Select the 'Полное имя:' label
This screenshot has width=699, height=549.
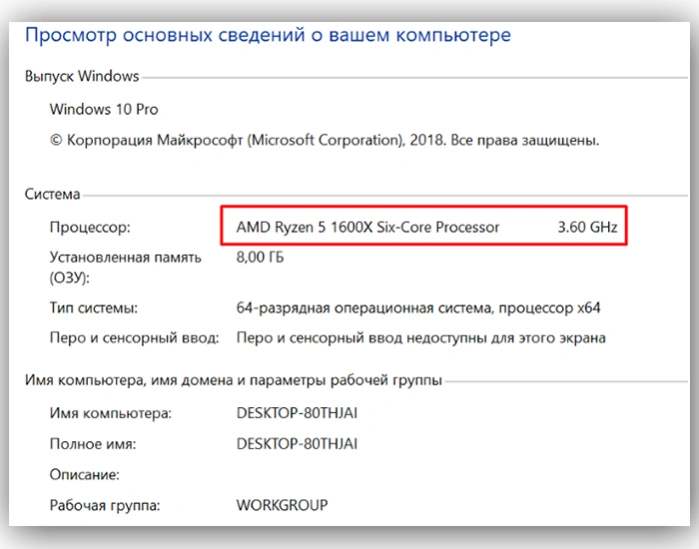(x=93, y=444)
